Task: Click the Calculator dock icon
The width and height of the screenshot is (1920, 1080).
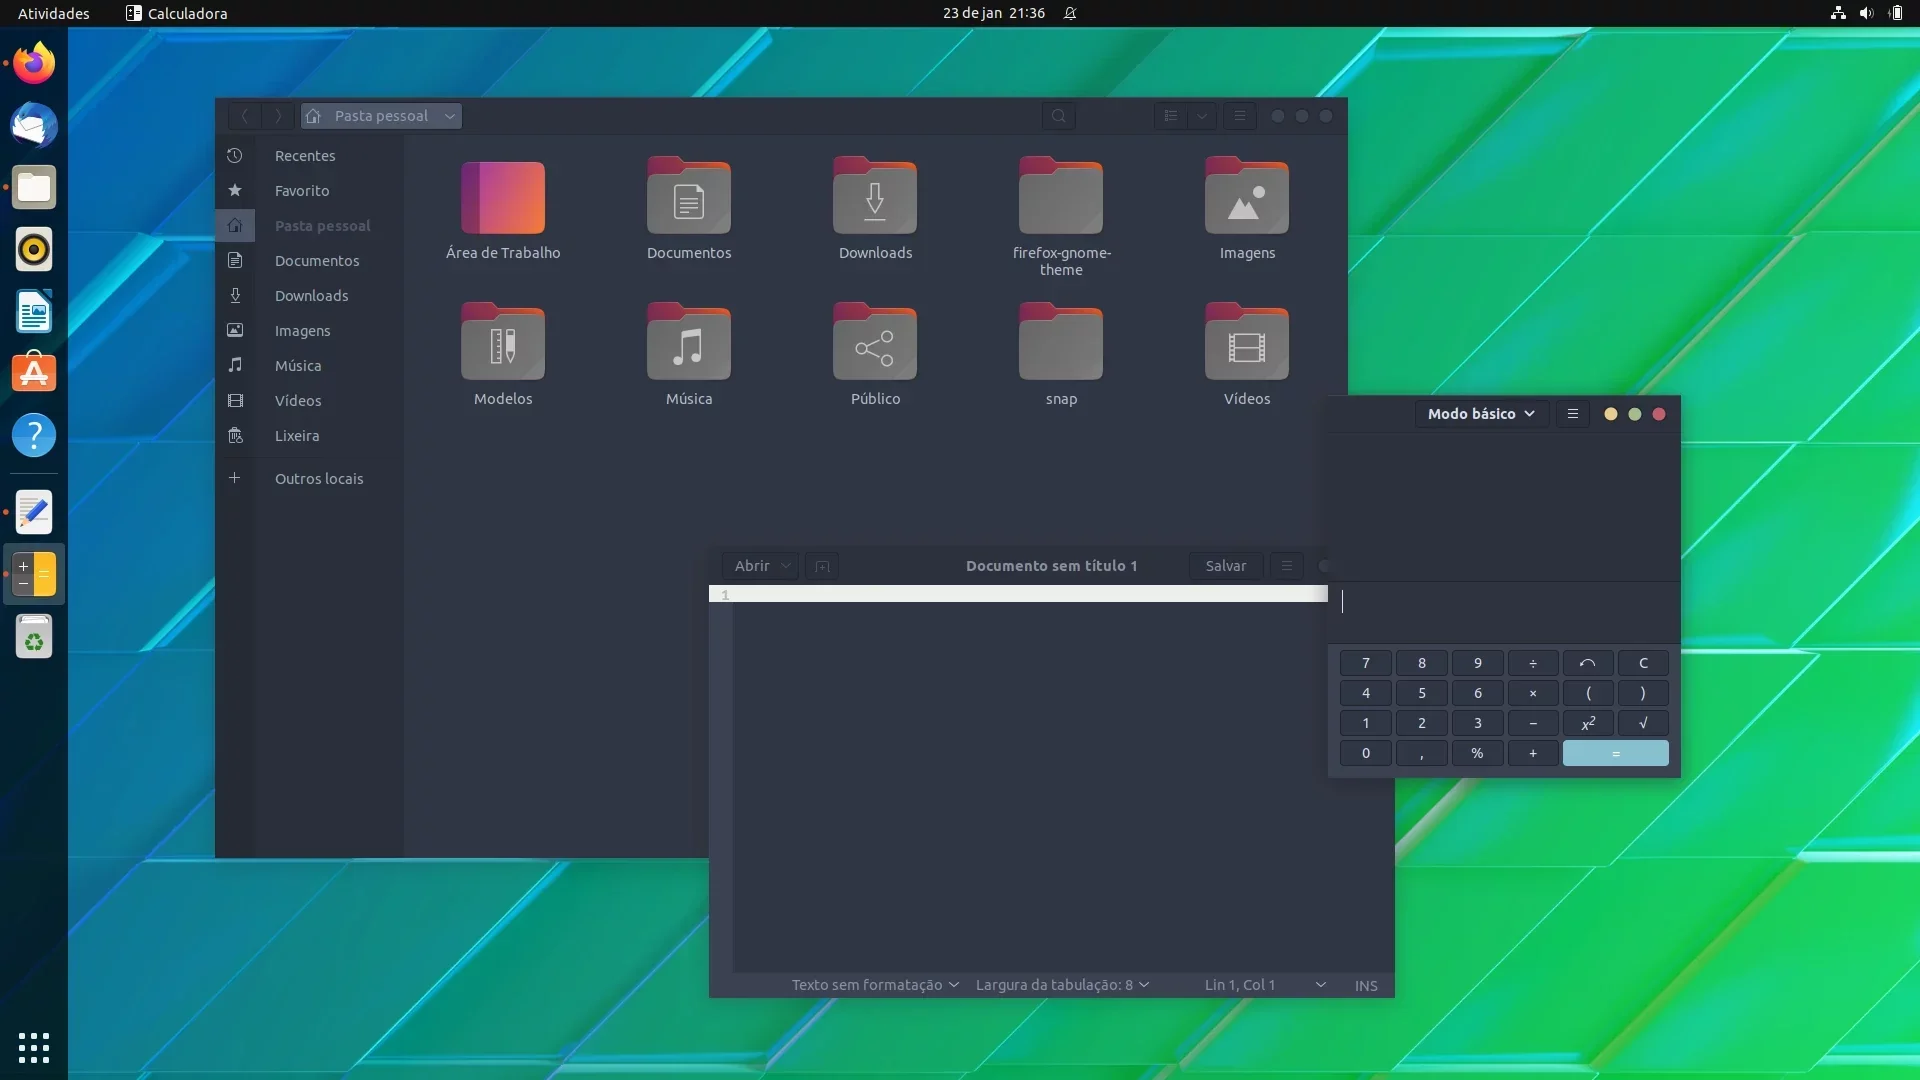Action: (34, 574)
